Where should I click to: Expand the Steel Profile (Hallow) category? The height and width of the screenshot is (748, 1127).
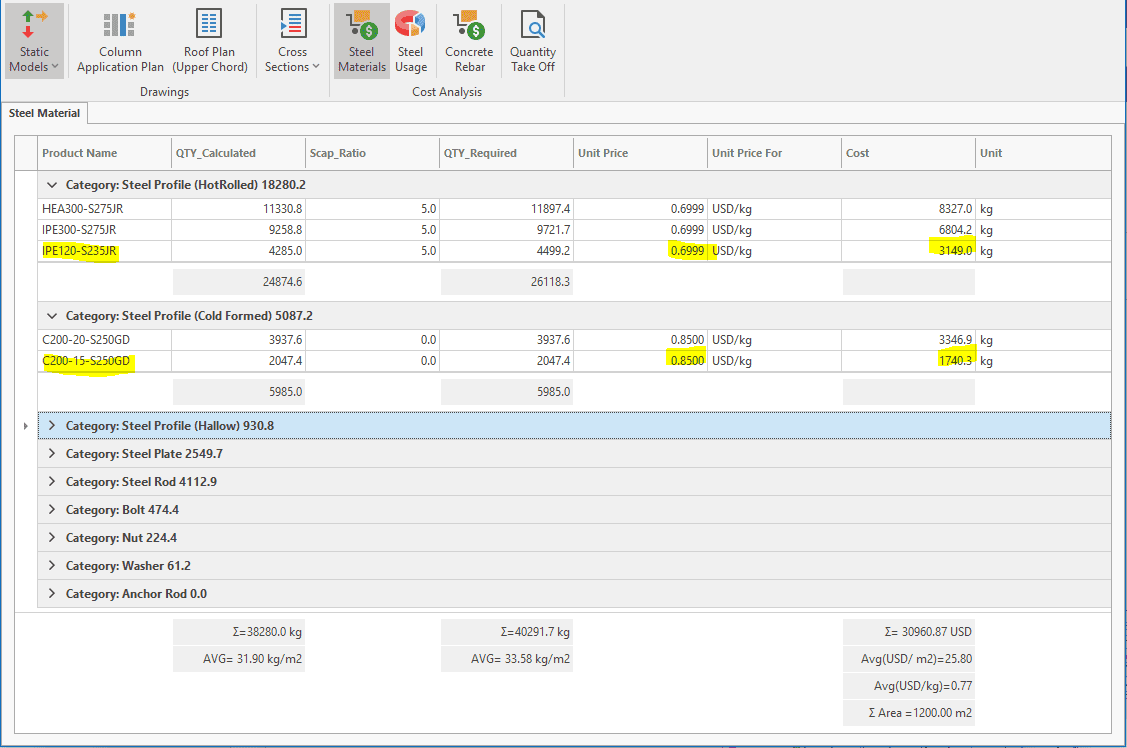tap(52, 426)
